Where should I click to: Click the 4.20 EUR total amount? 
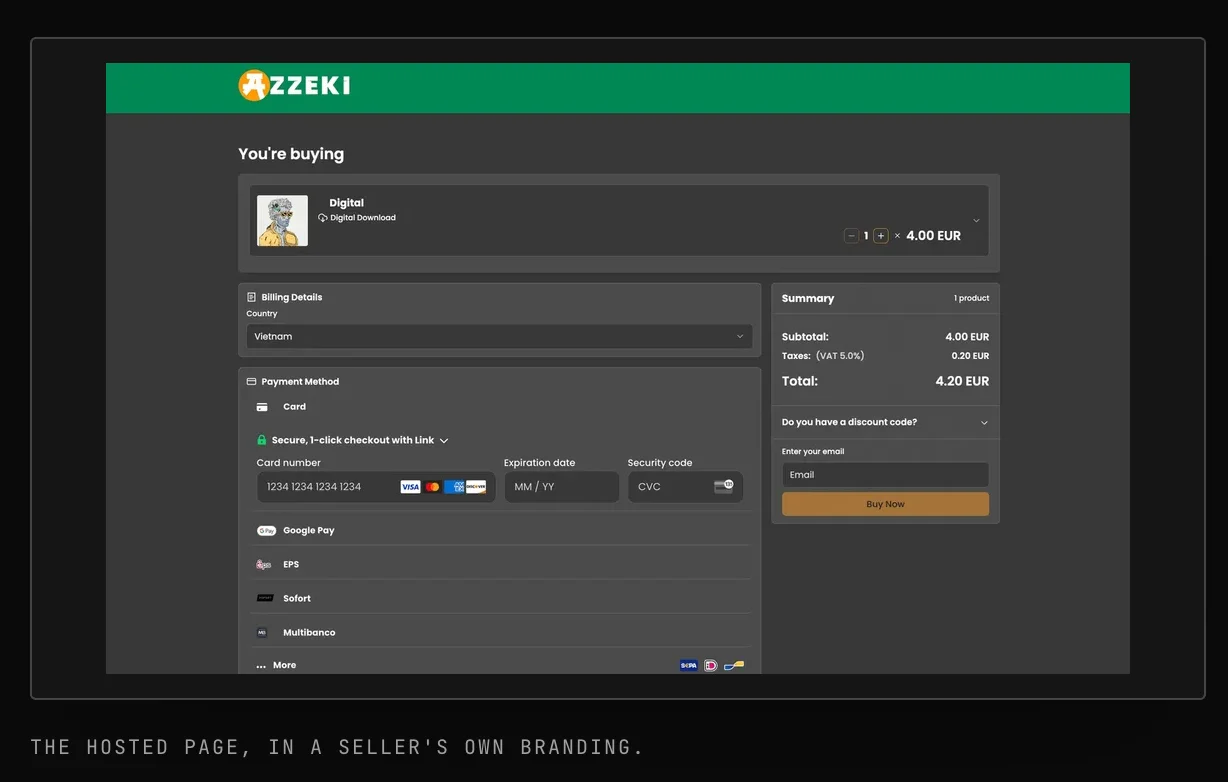coord(962,381)
